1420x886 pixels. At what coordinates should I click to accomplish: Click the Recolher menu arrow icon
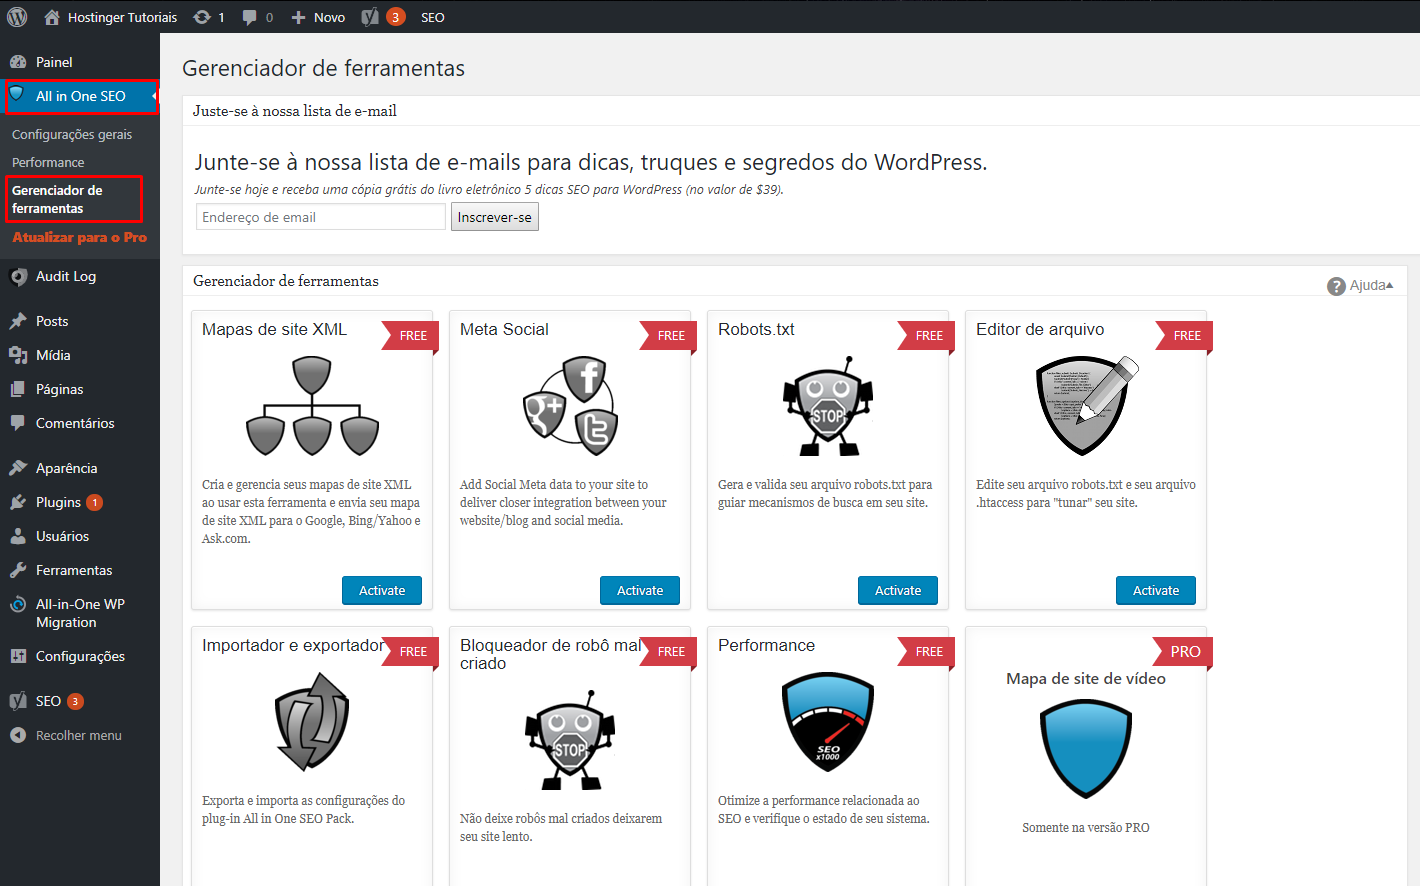pos(18,735)
